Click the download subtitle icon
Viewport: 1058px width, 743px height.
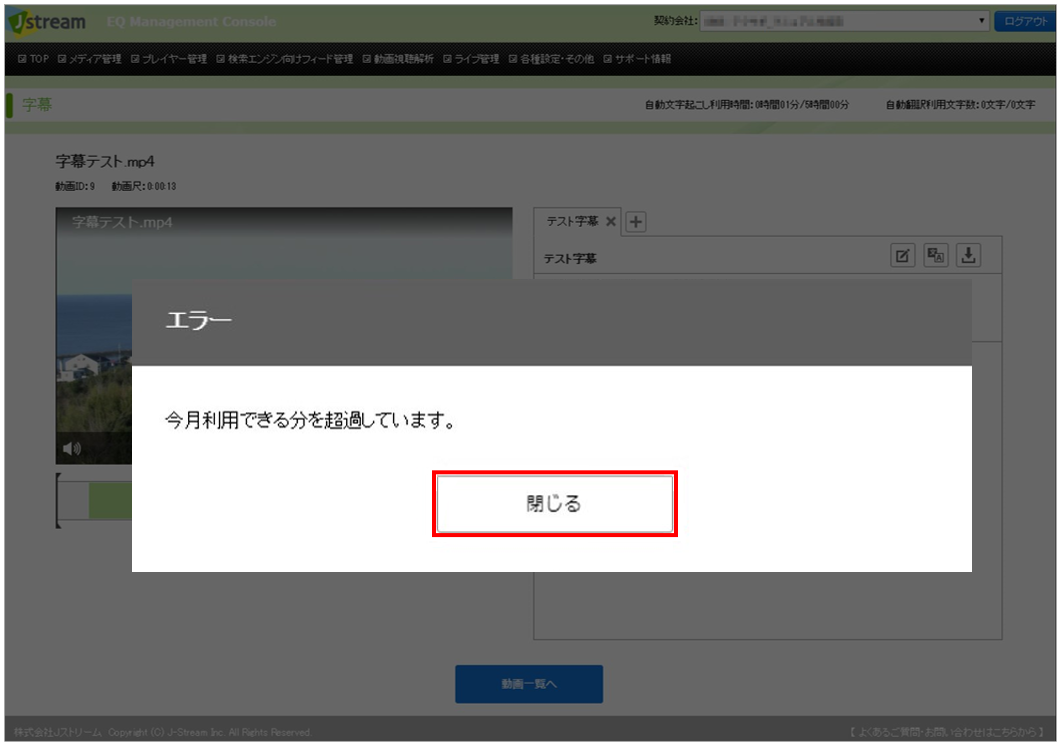click(x=968, y=256)
